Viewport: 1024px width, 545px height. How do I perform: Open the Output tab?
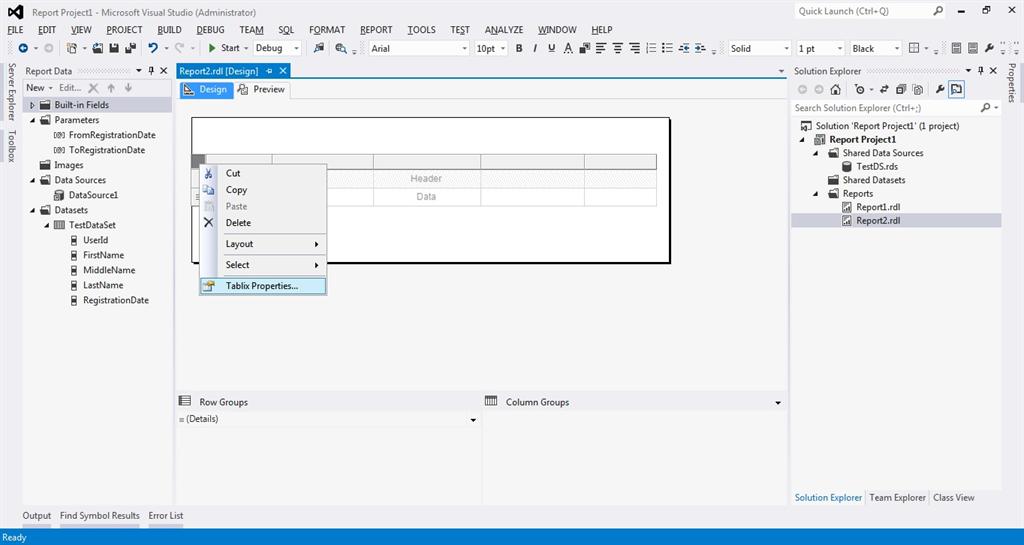tap(37, 516)
